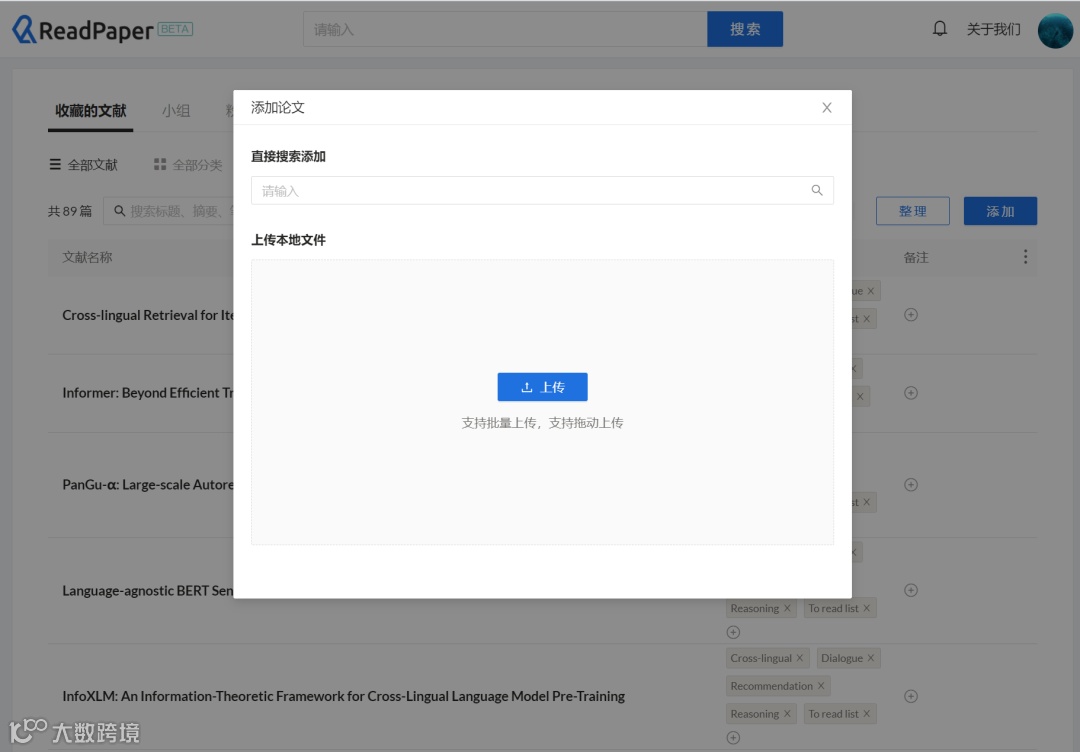This screenshot has width=1080, height=752.
Task: Close the 添加论文 dialog
Action: pyautogui.click(x=827, y=107)
